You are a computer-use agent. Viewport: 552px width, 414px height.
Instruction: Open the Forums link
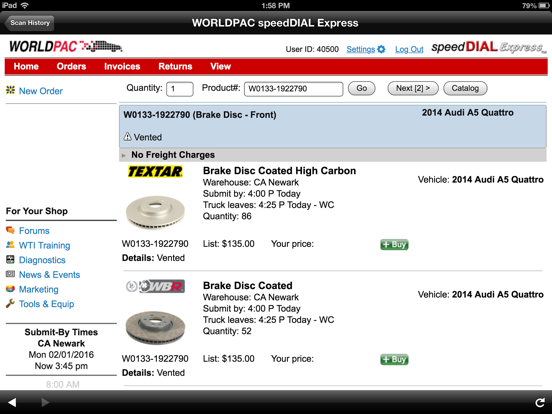coord(34,231)
